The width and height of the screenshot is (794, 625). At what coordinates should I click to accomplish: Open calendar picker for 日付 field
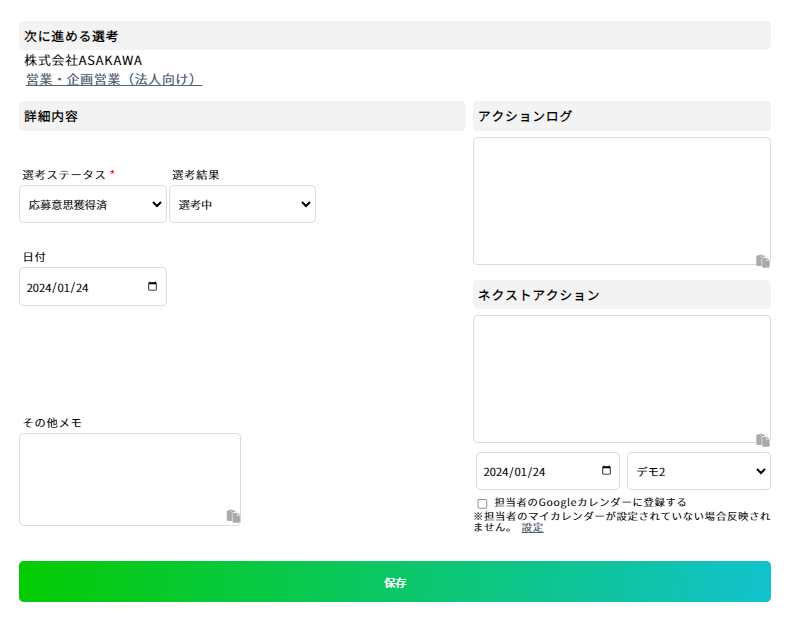tap(152, 287)
